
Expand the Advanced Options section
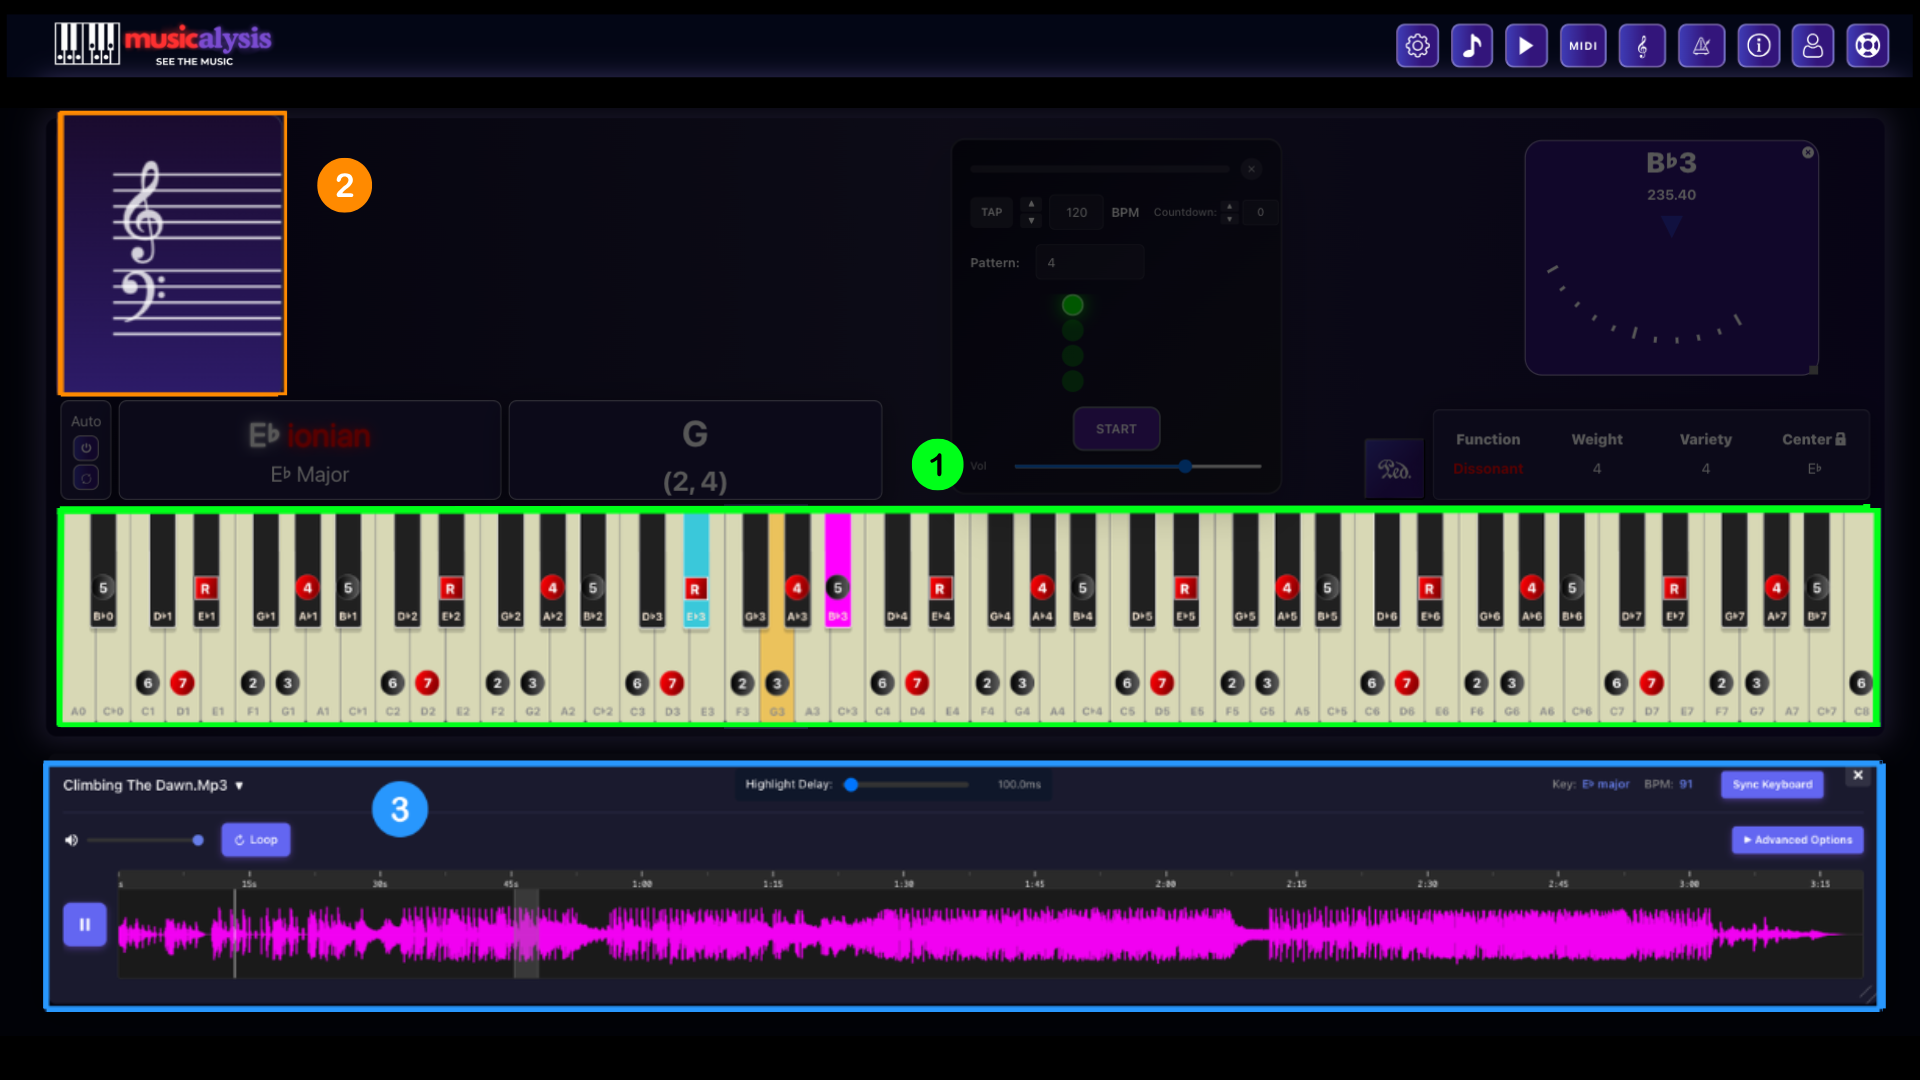coord(1797,839)
